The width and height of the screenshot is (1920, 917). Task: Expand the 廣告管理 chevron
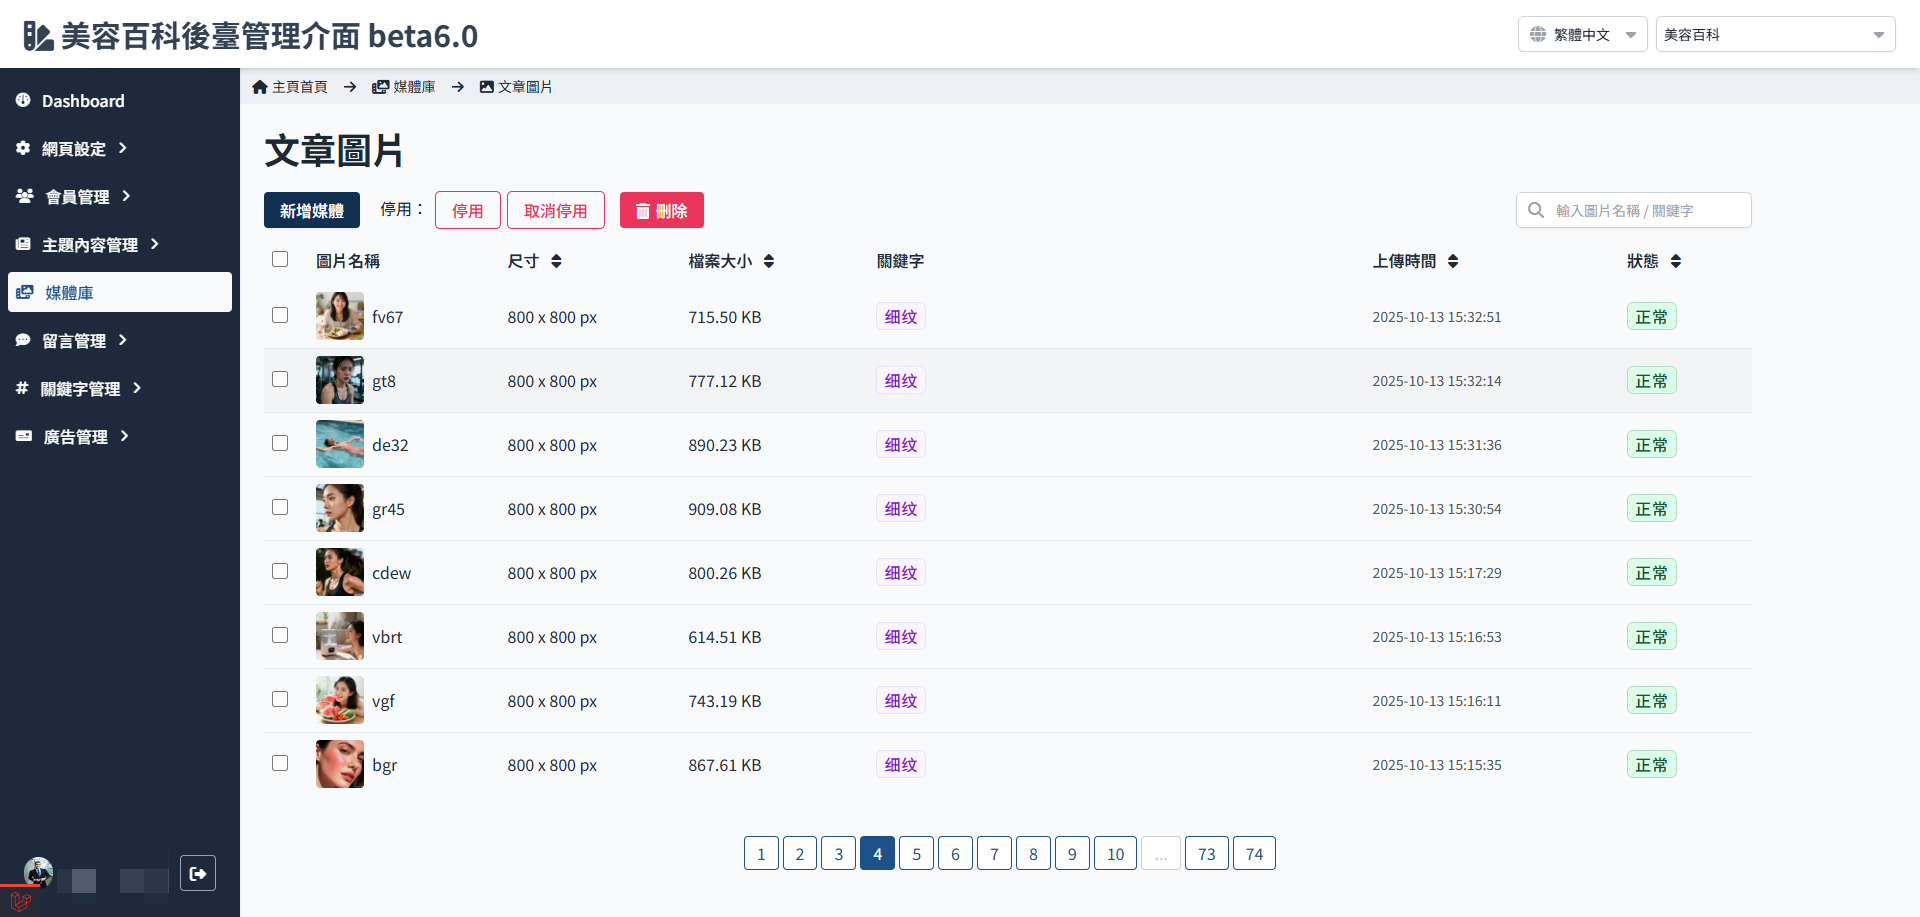click(125, 436)
